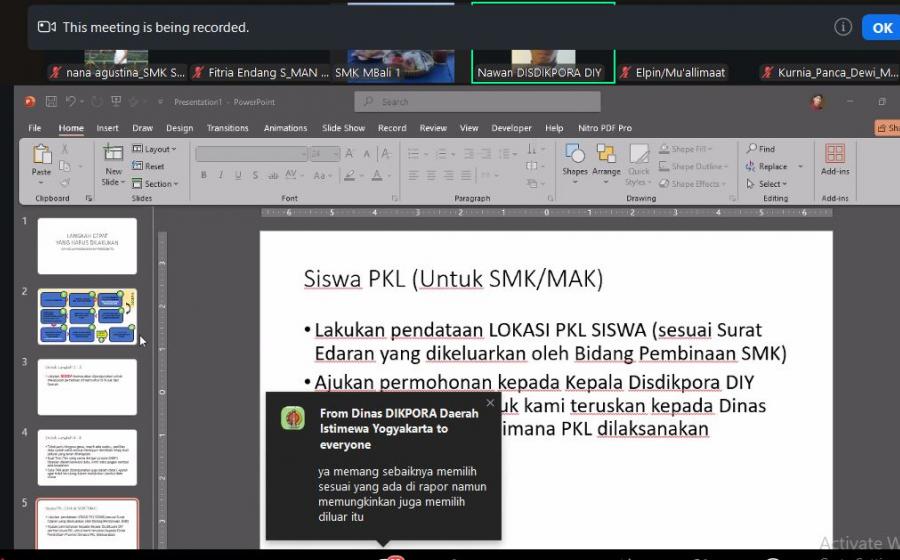The width and height of the screenshot is (900, 560).
Task: Switch to the Insert ribbon tab
Action: 107,128
